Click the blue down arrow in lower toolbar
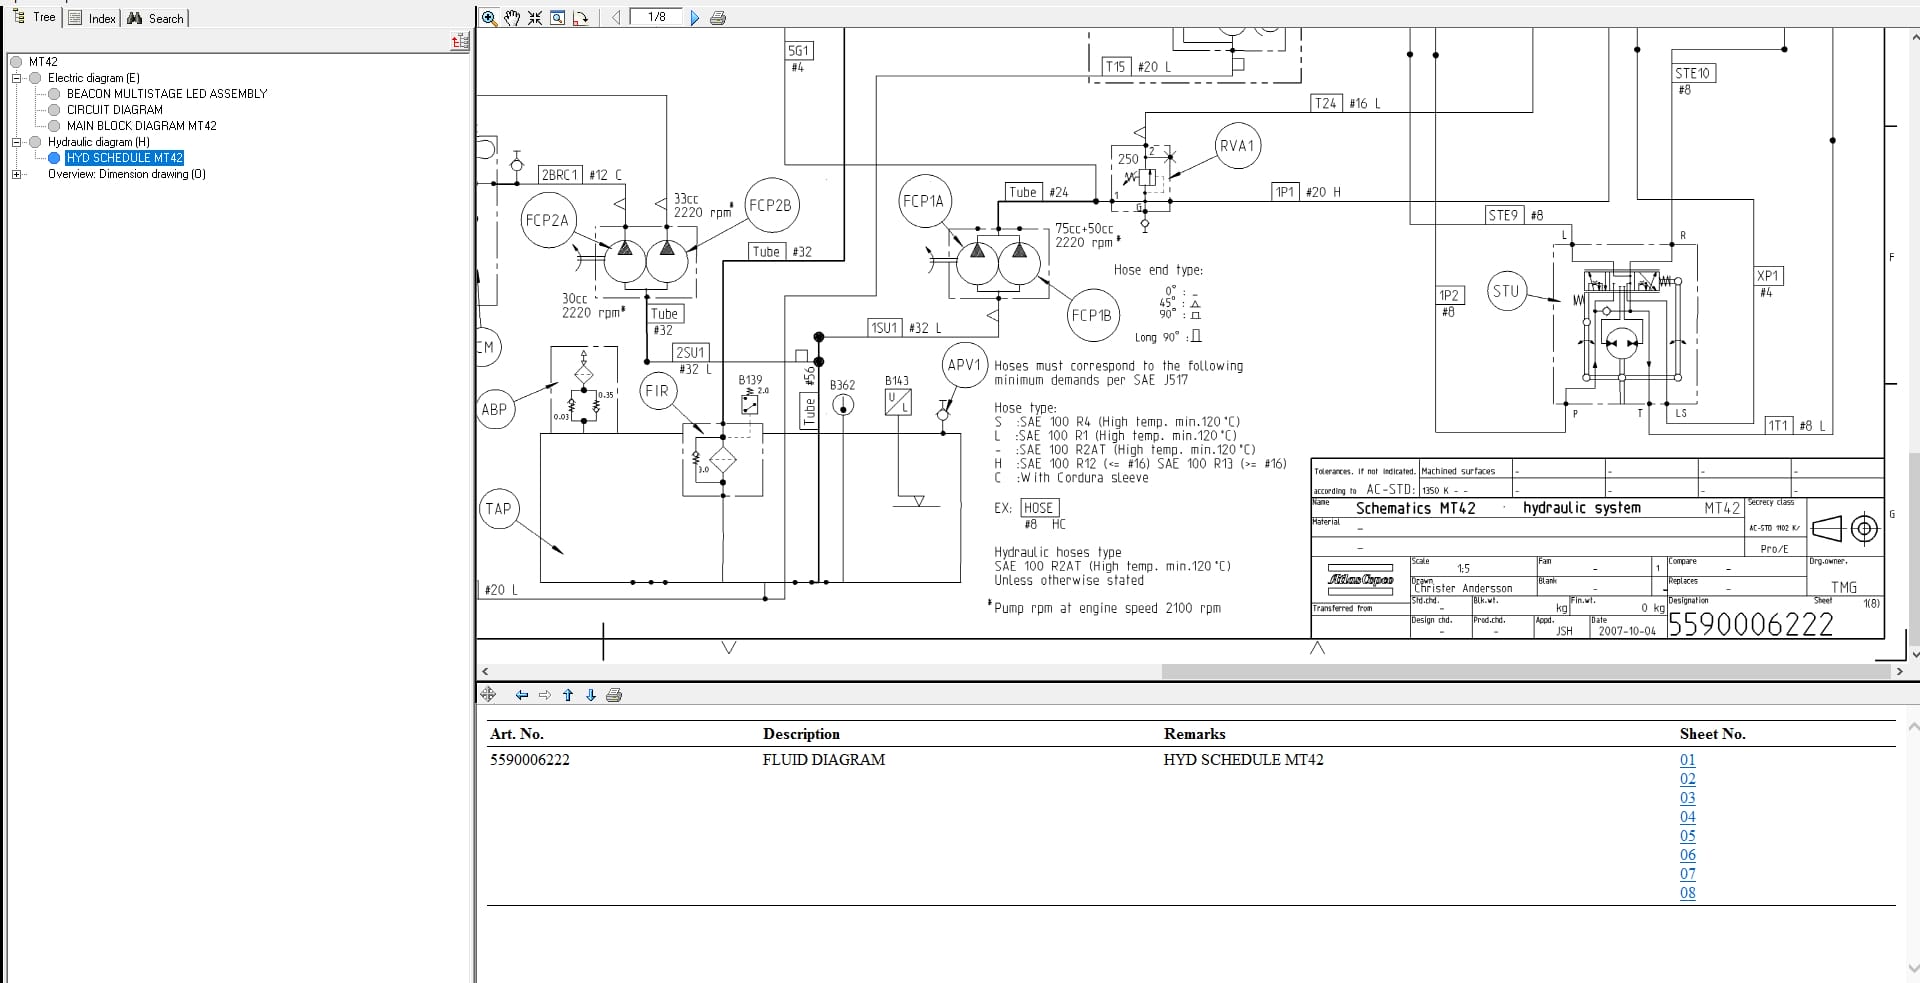This screenshot has width=1920, height=983. [x=590, y=695]
